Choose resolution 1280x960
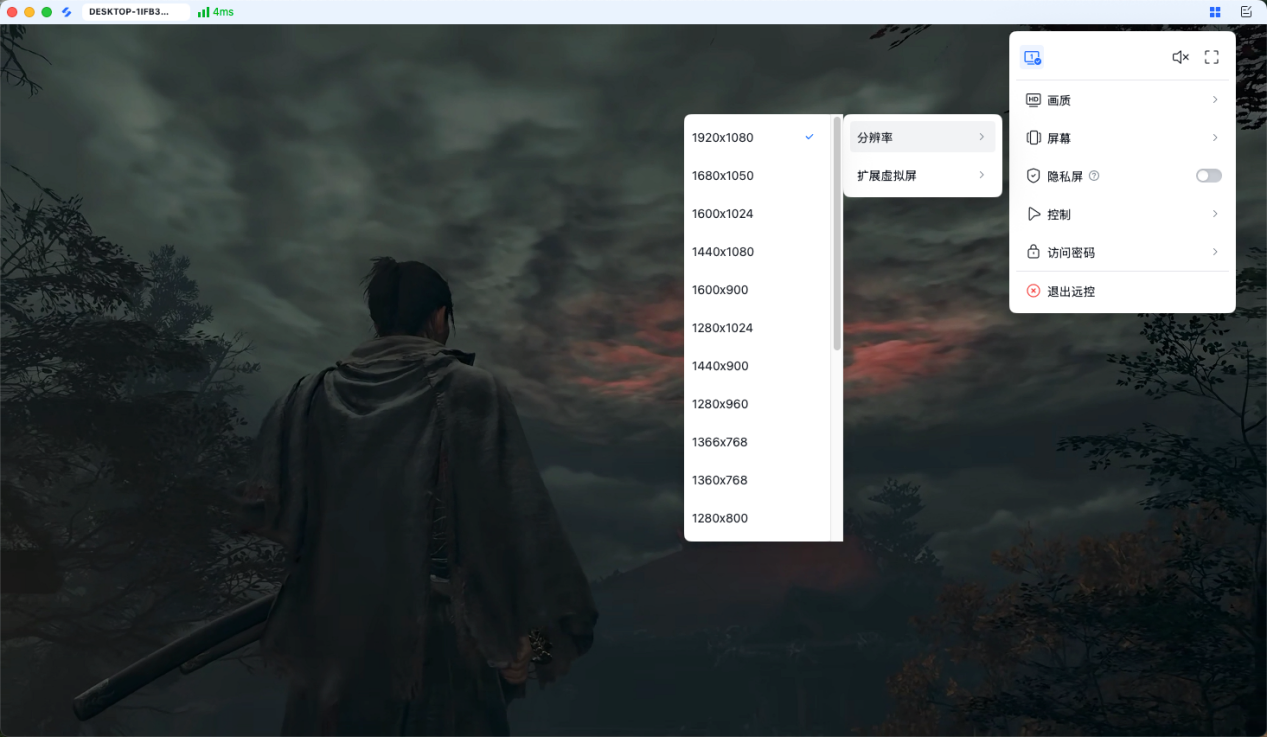Screen dimensions: 1267x737 tap(757, 403)
